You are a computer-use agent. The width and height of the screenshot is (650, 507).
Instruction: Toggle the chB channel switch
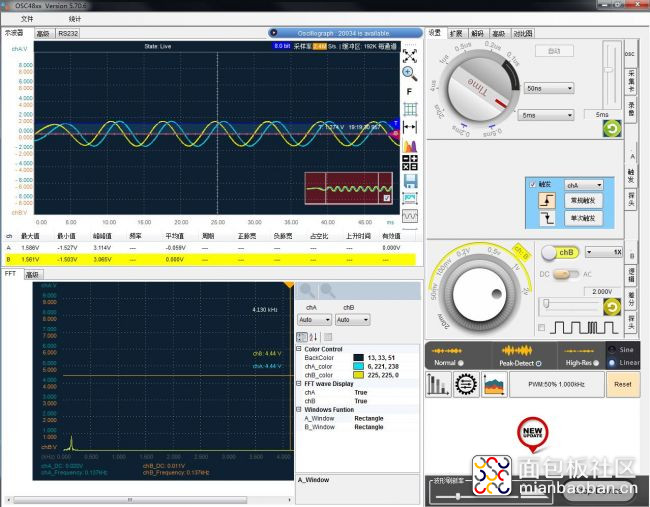(560, 252)
